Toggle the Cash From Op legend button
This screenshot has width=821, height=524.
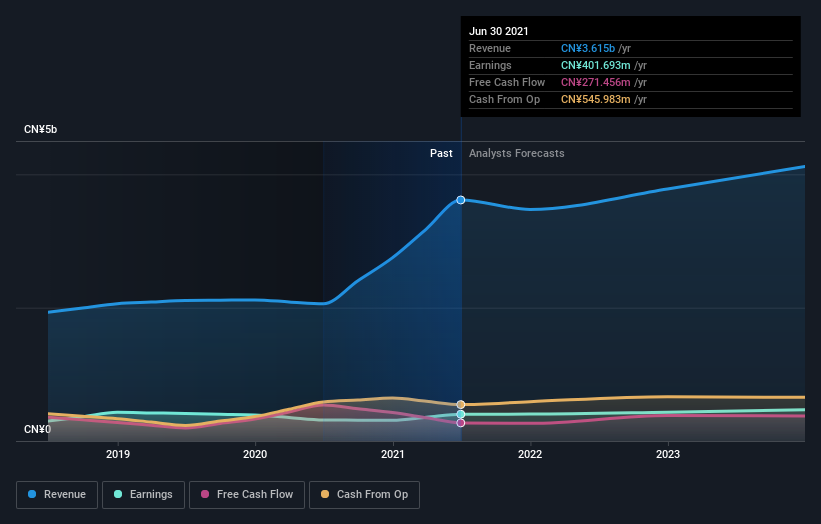tap(364, 495)
